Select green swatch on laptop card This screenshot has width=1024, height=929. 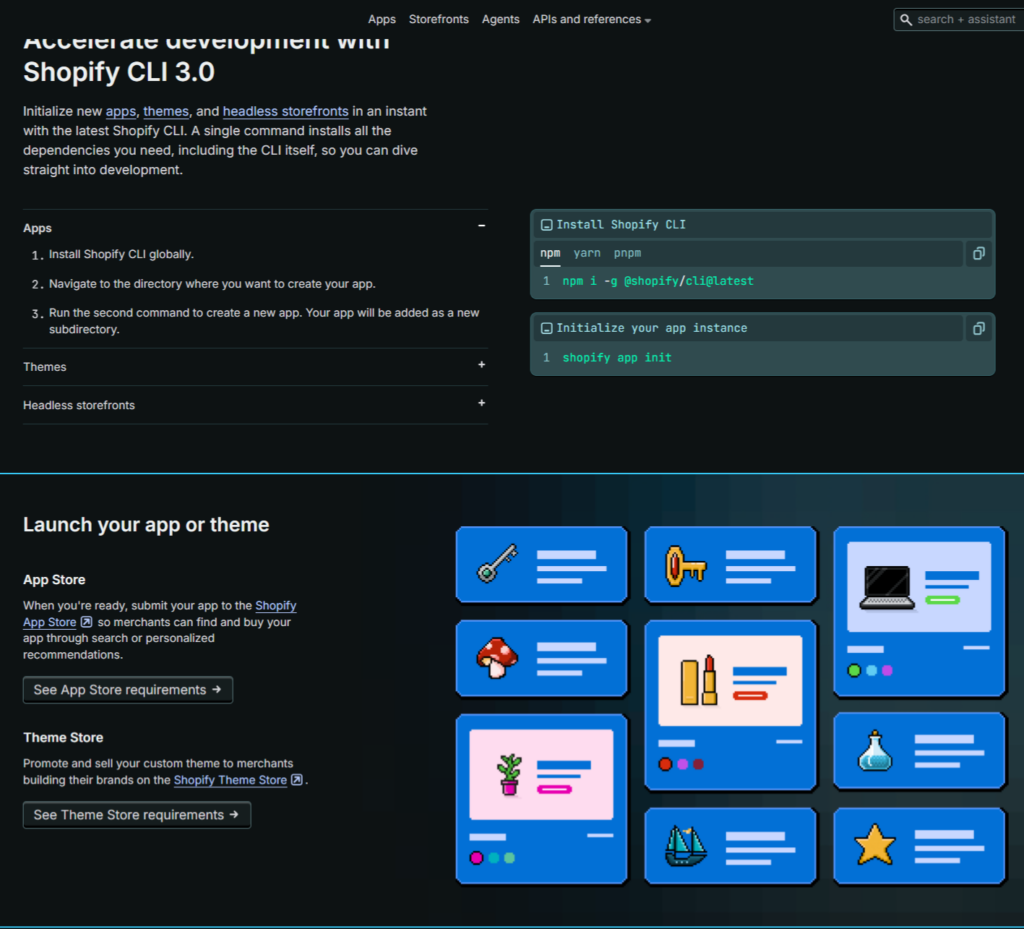(854, 670)
